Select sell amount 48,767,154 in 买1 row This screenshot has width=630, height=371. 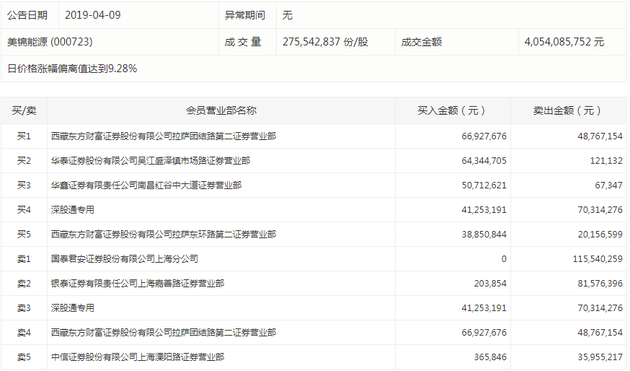click(600, 136)
